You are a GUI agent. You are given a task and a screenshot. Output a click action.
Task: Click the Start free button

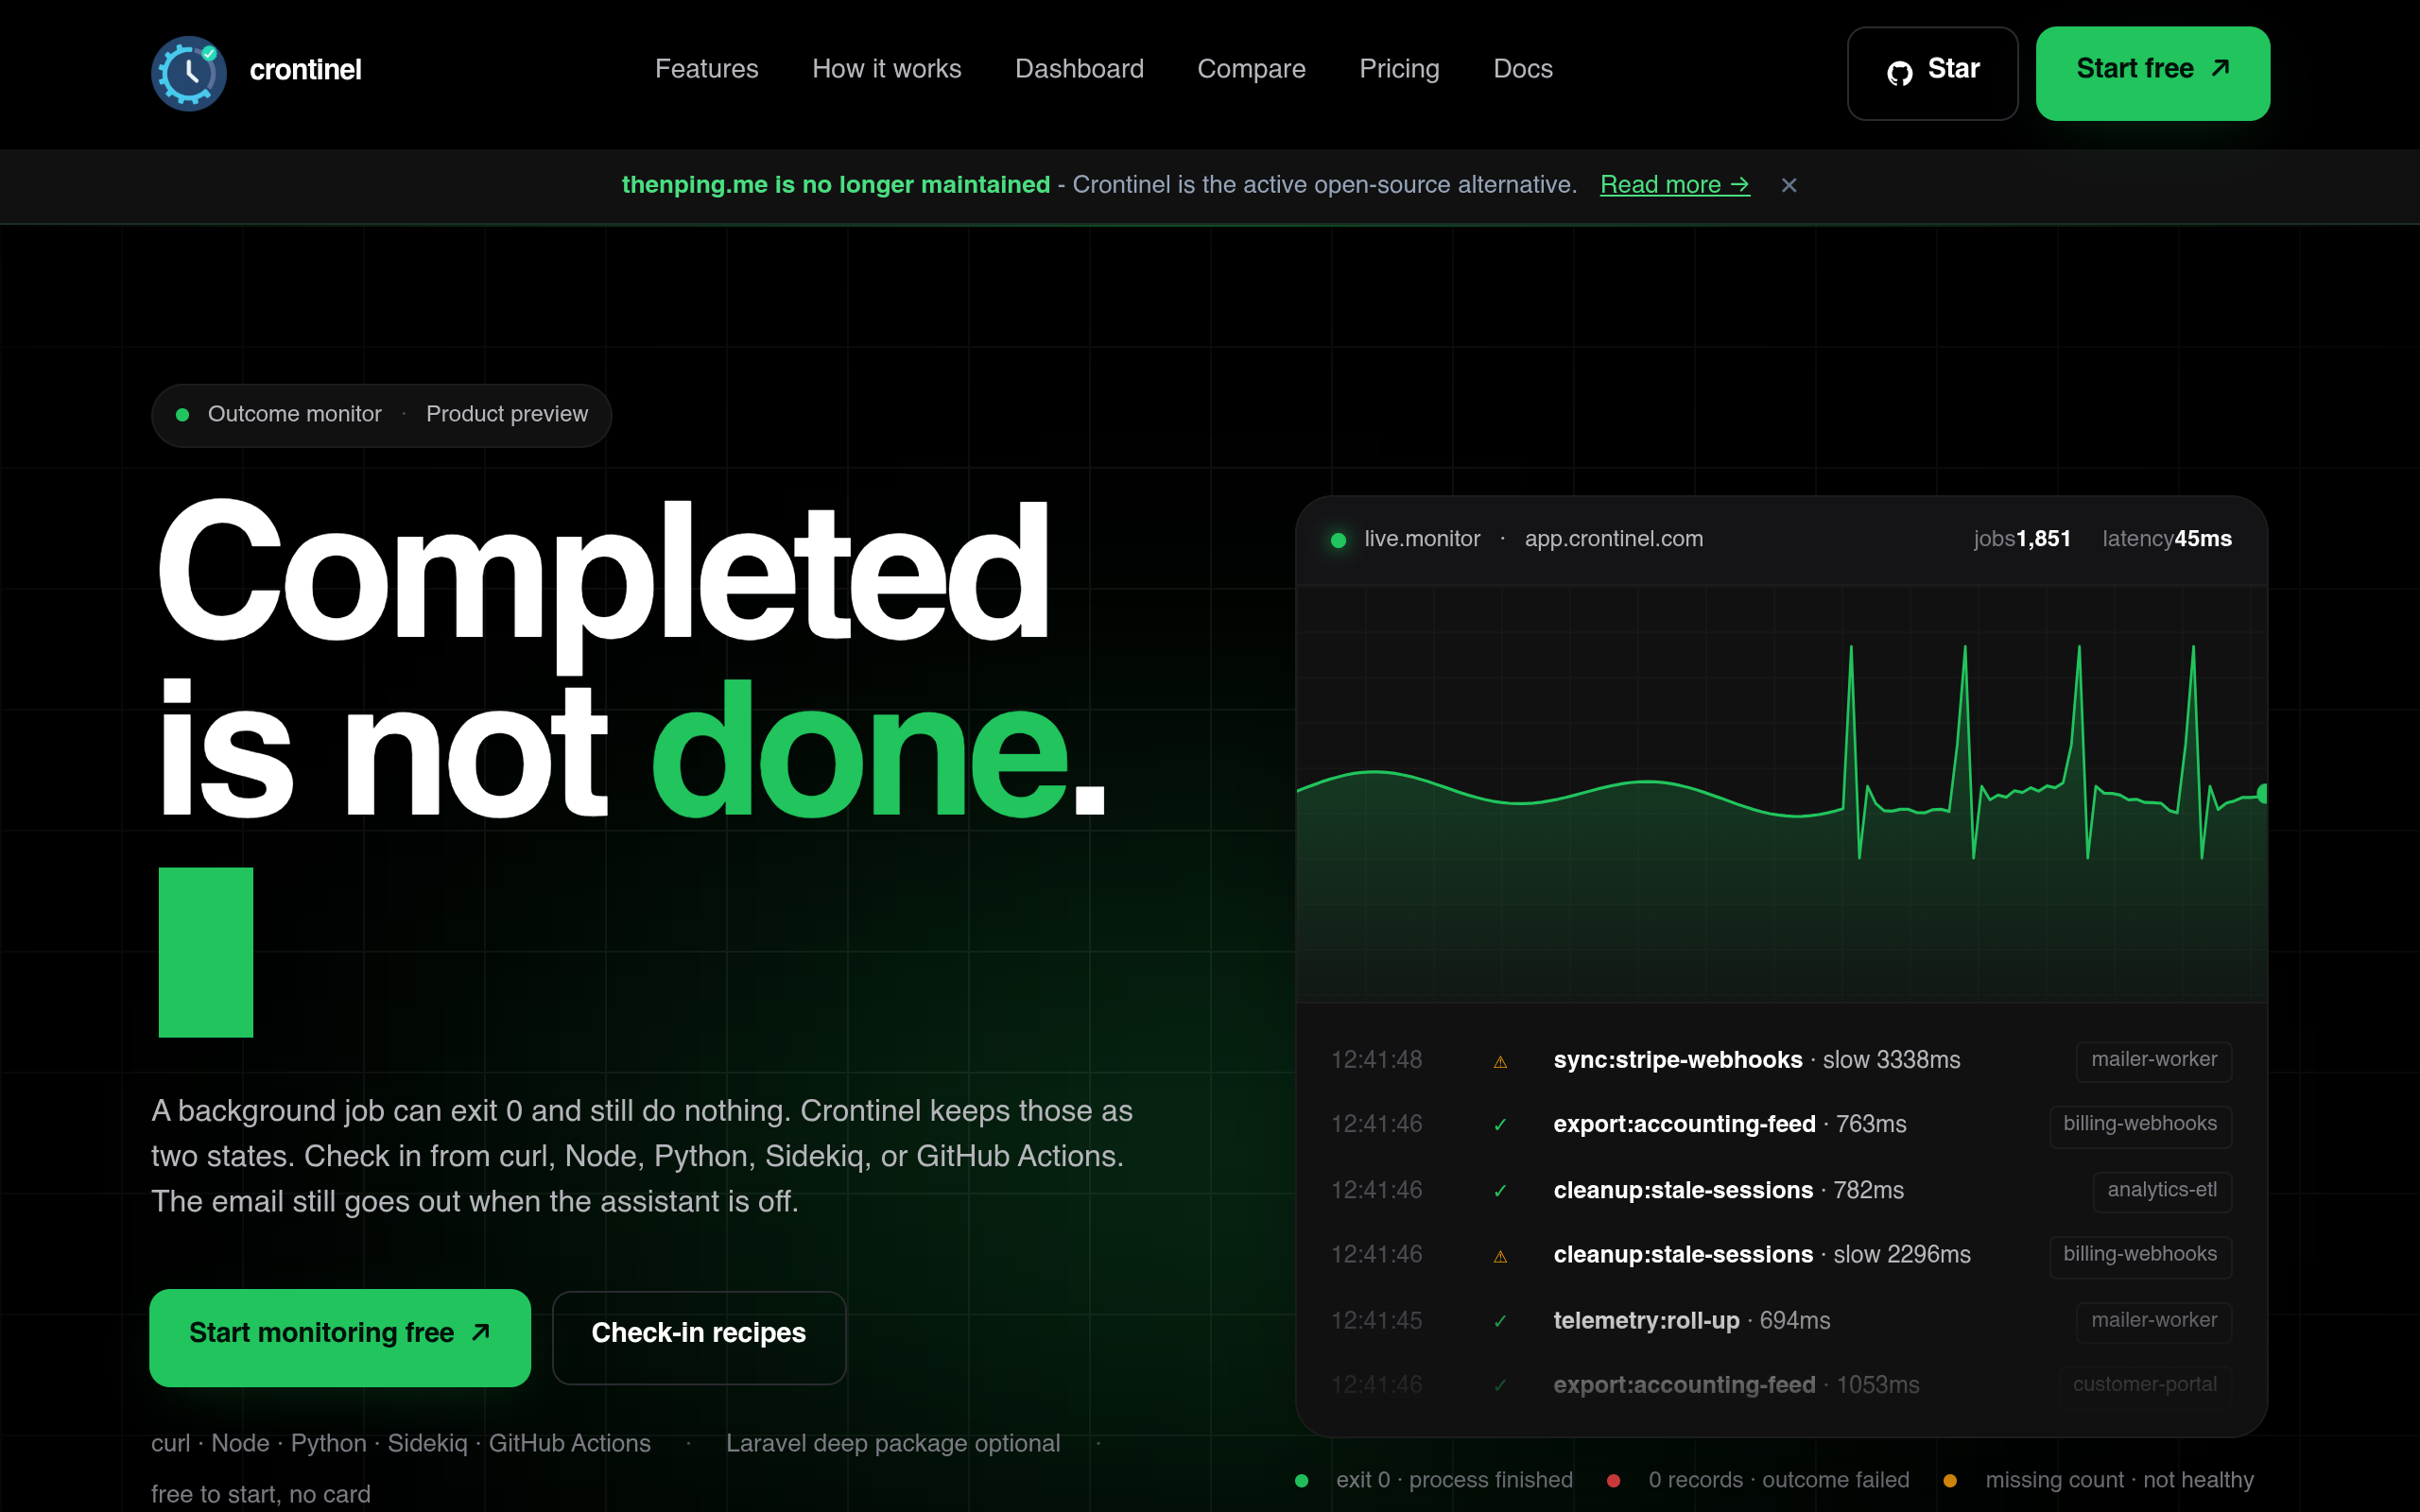click(2152, 73)
